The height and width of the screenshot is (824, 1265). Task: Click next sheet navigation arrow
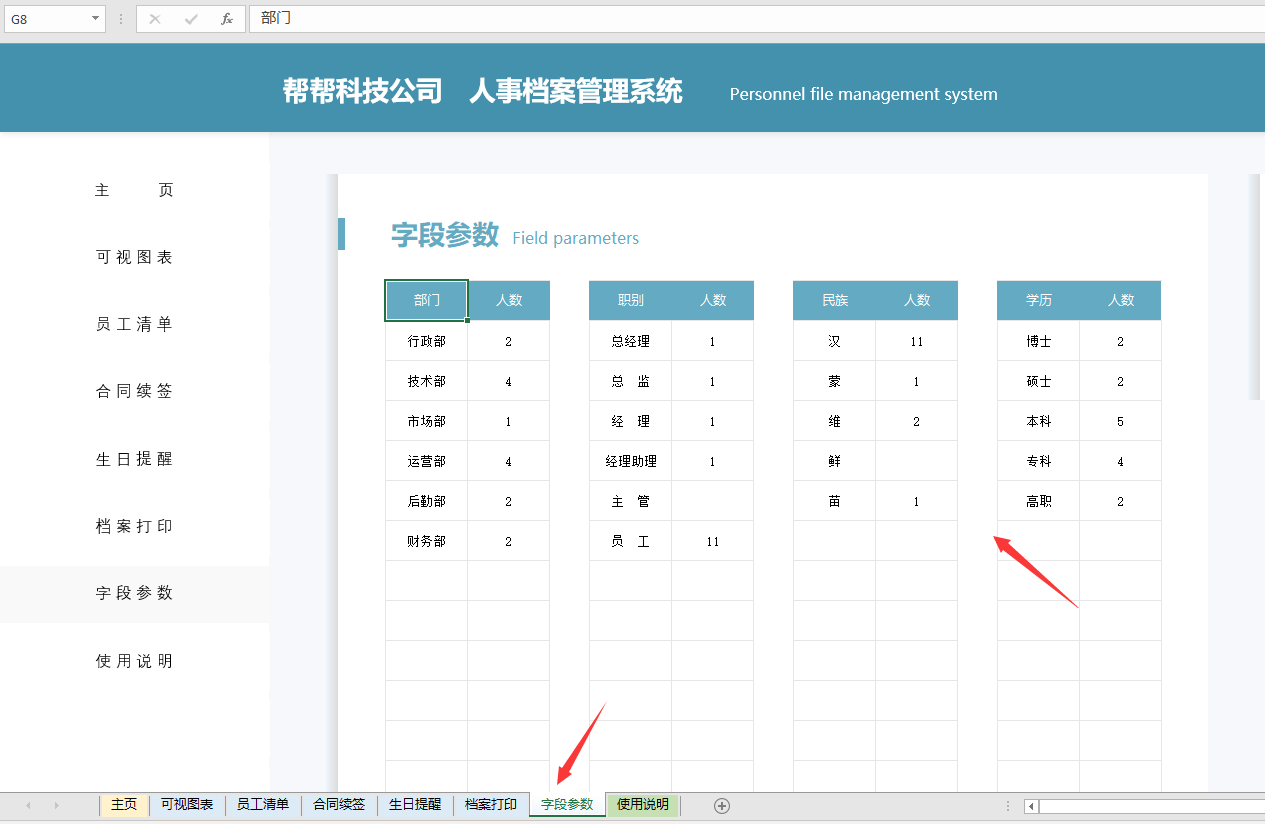click(x=56, y=805)
